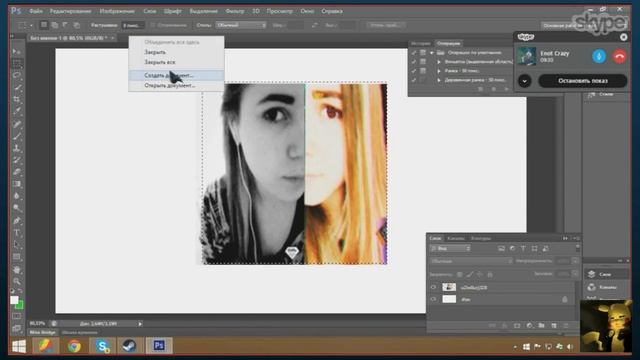Select the Eraser tool
The image size is (640, 360).
[17, 172]
